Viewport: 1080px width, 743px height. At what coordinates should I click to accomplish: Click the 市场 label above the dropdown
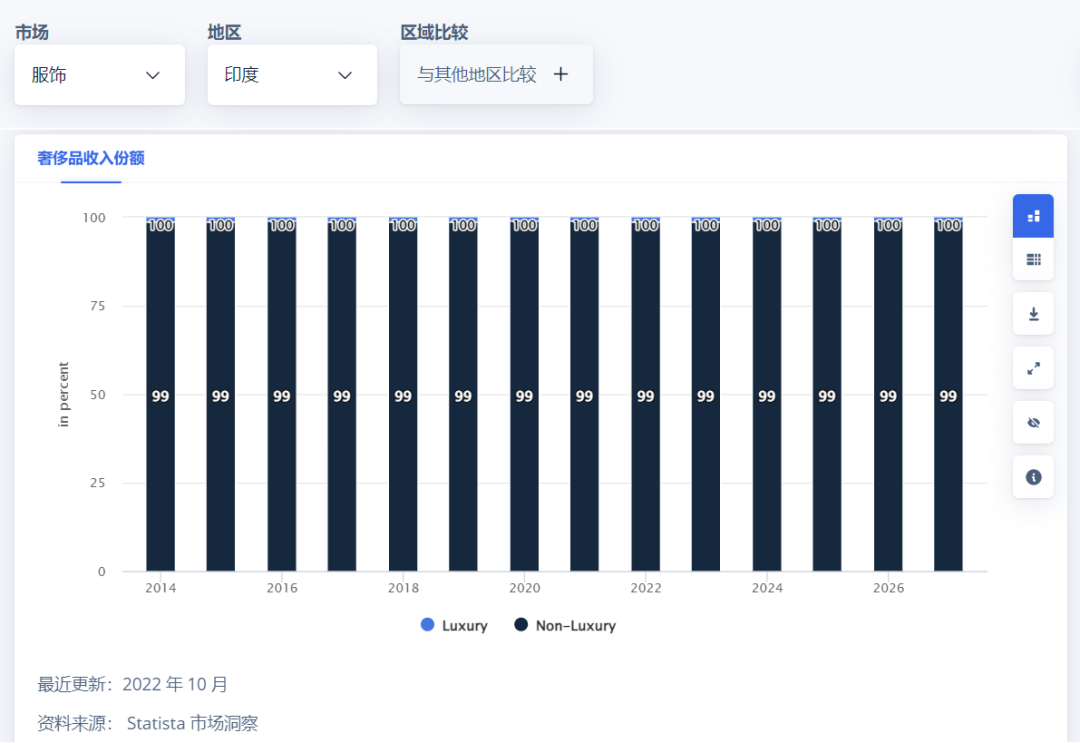point(32,32)
